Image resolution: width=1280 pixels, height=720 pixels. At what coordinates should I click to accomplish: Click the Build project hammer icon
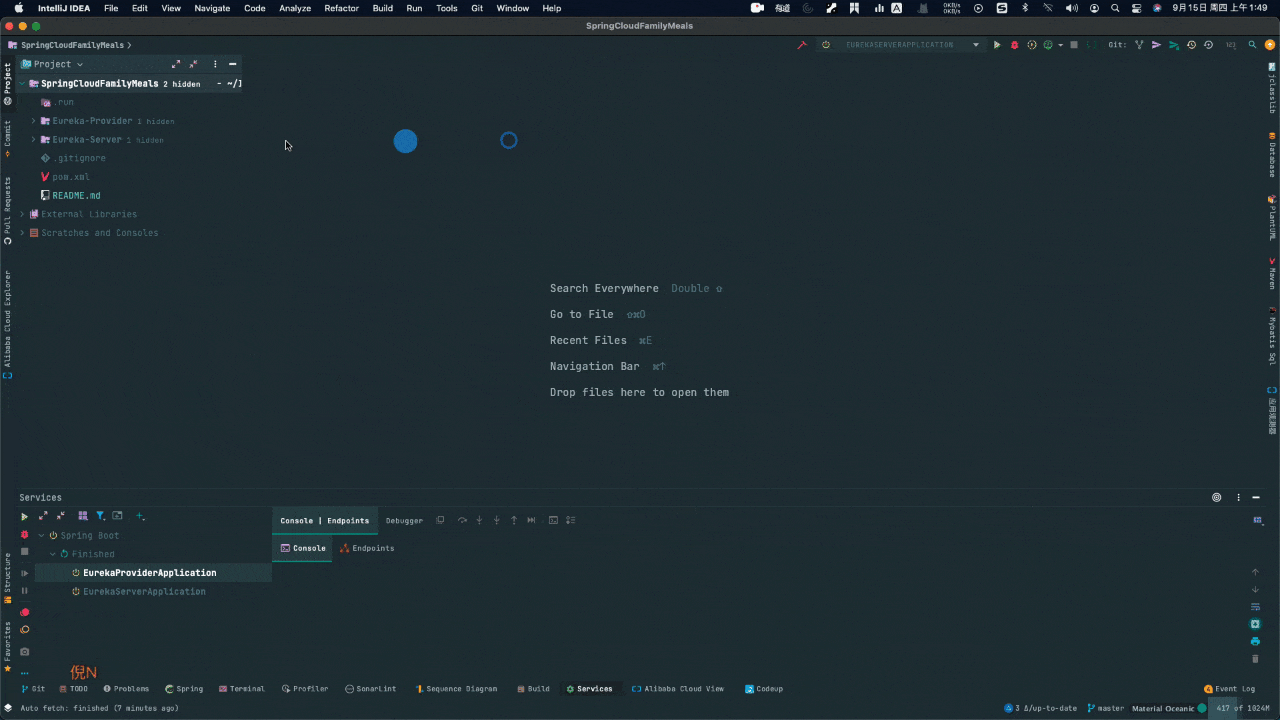coord(802,45)
